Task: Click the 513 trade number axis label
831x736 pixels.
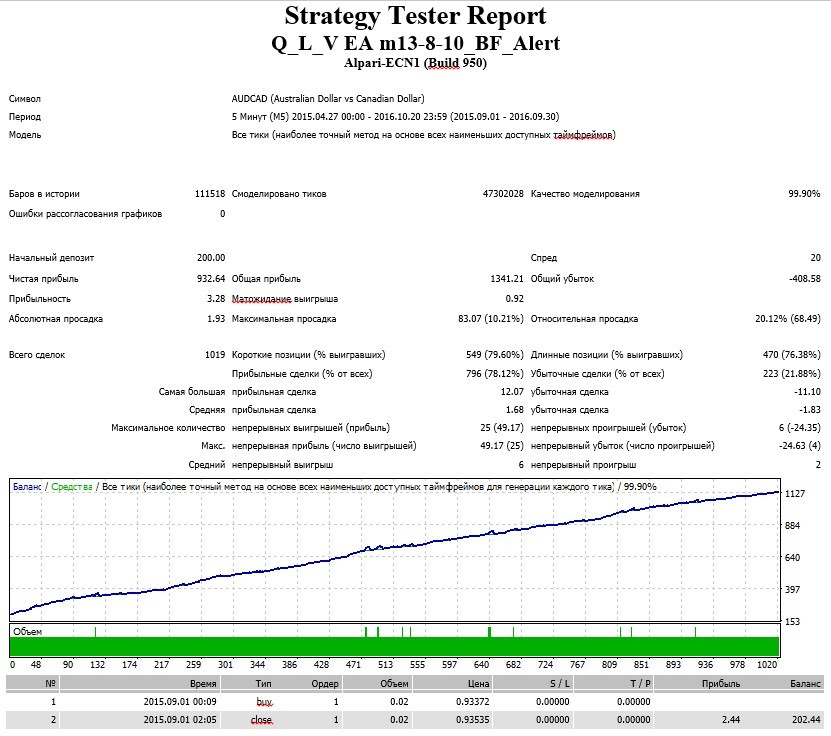Action: coord(385,665)
